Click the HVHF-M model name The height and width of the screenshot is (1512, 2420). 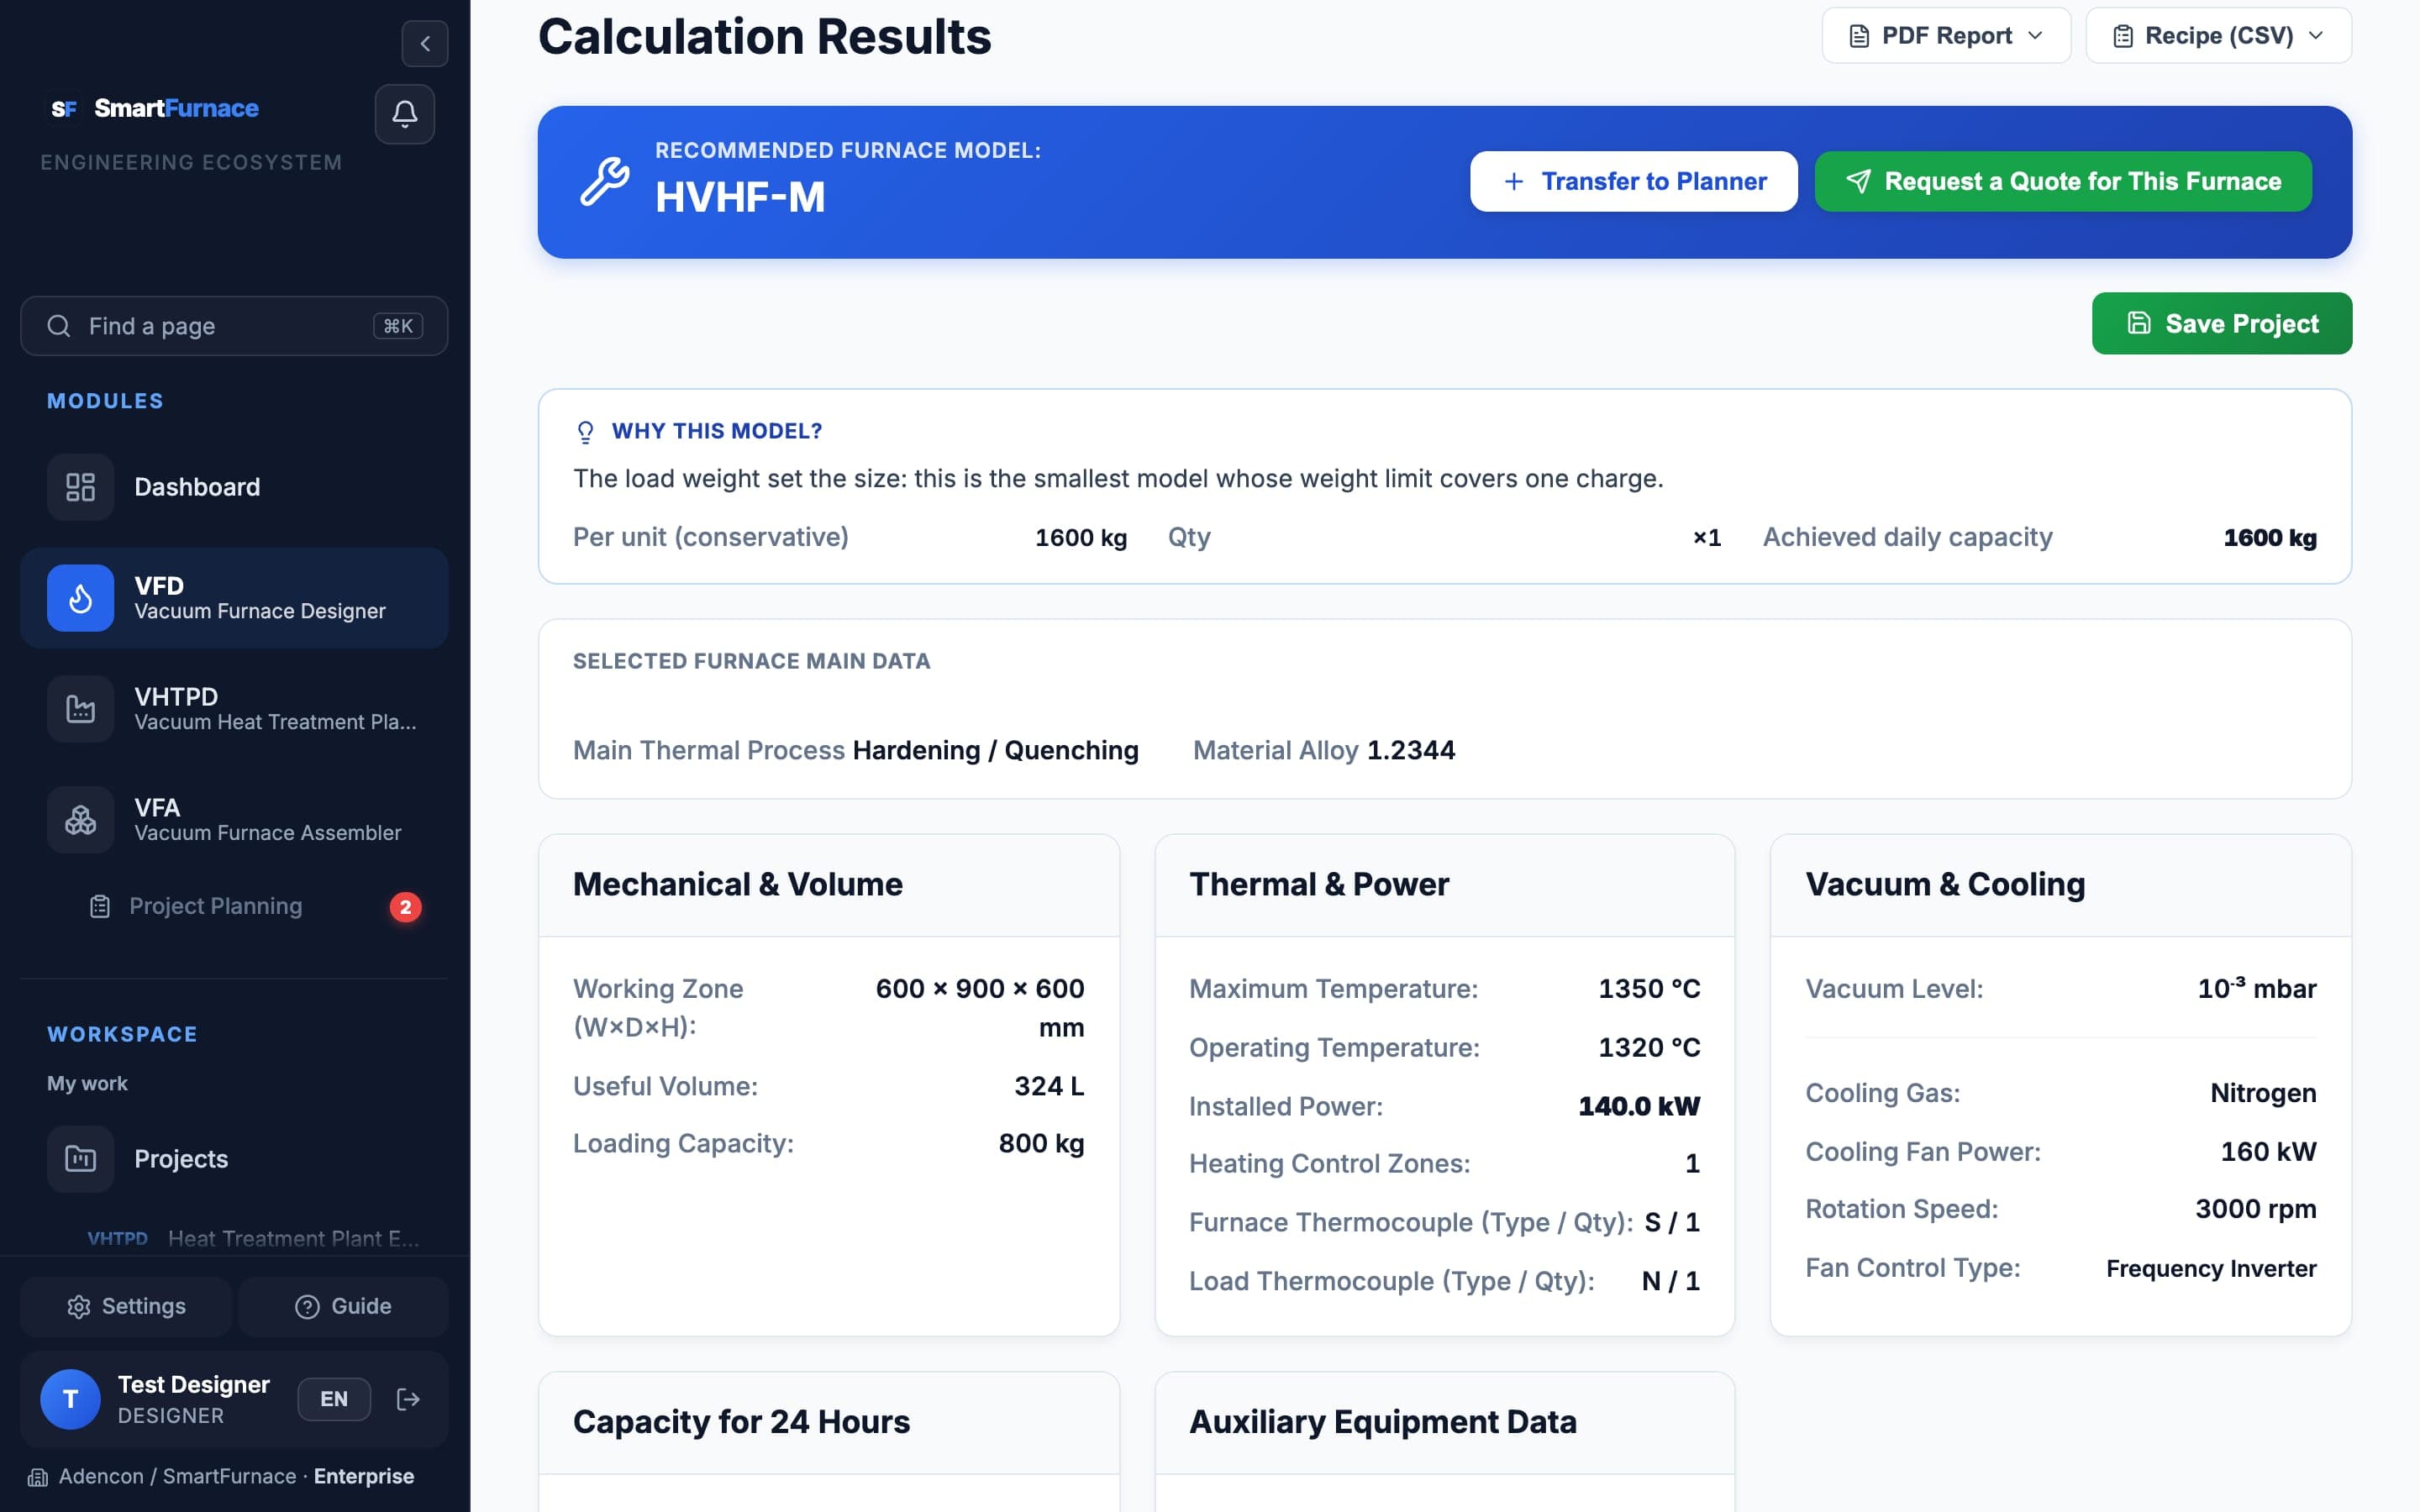(740, 197)
